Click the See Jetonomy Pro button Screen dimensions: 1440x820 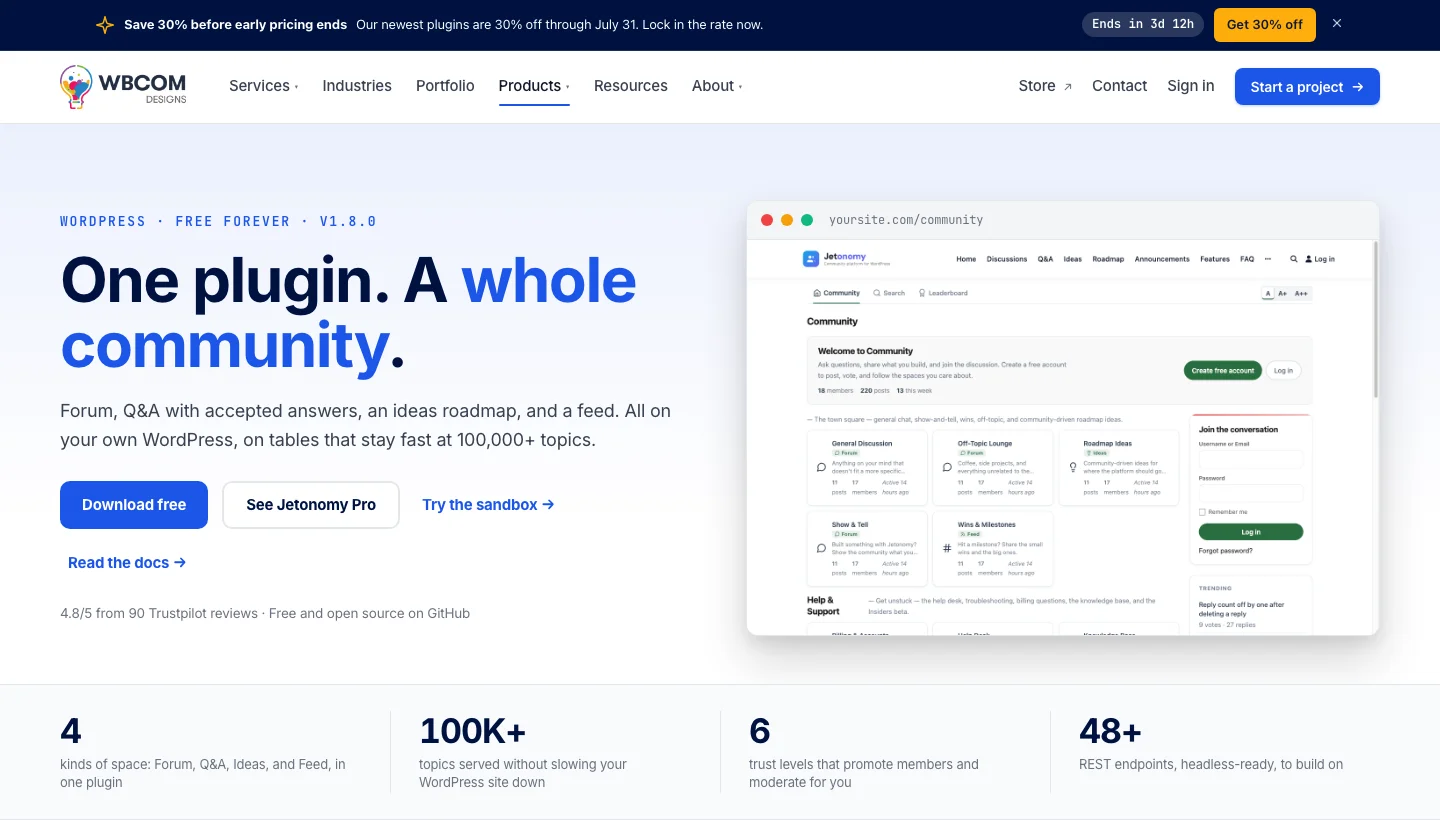[x=311, y=505]
